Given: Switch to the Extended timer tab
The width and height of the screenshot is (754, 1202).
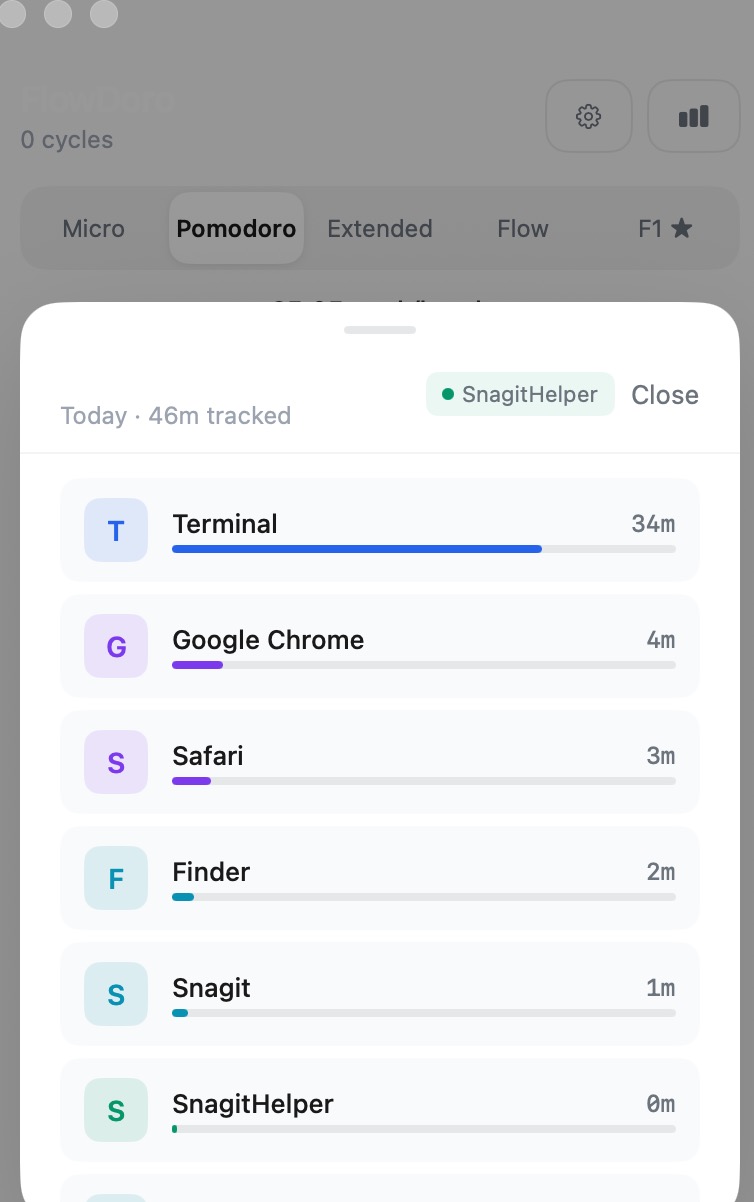Looking at the screenshot, I should point(380,228).
